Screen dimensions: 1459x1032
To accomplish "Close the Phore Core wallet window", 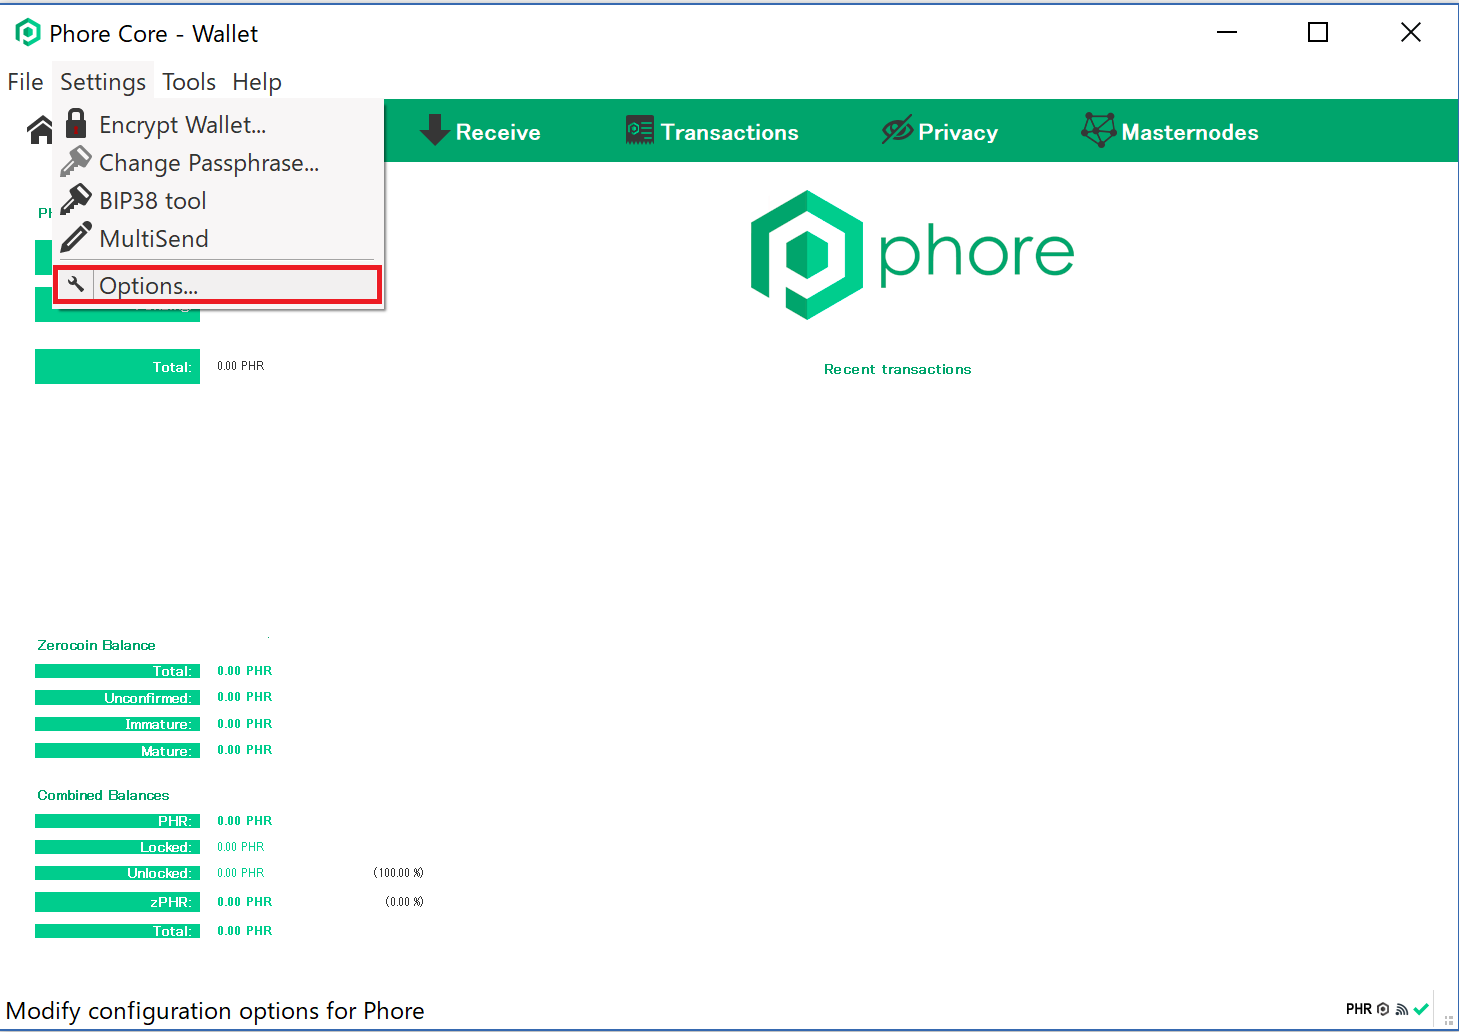I will click(1411, 33).
